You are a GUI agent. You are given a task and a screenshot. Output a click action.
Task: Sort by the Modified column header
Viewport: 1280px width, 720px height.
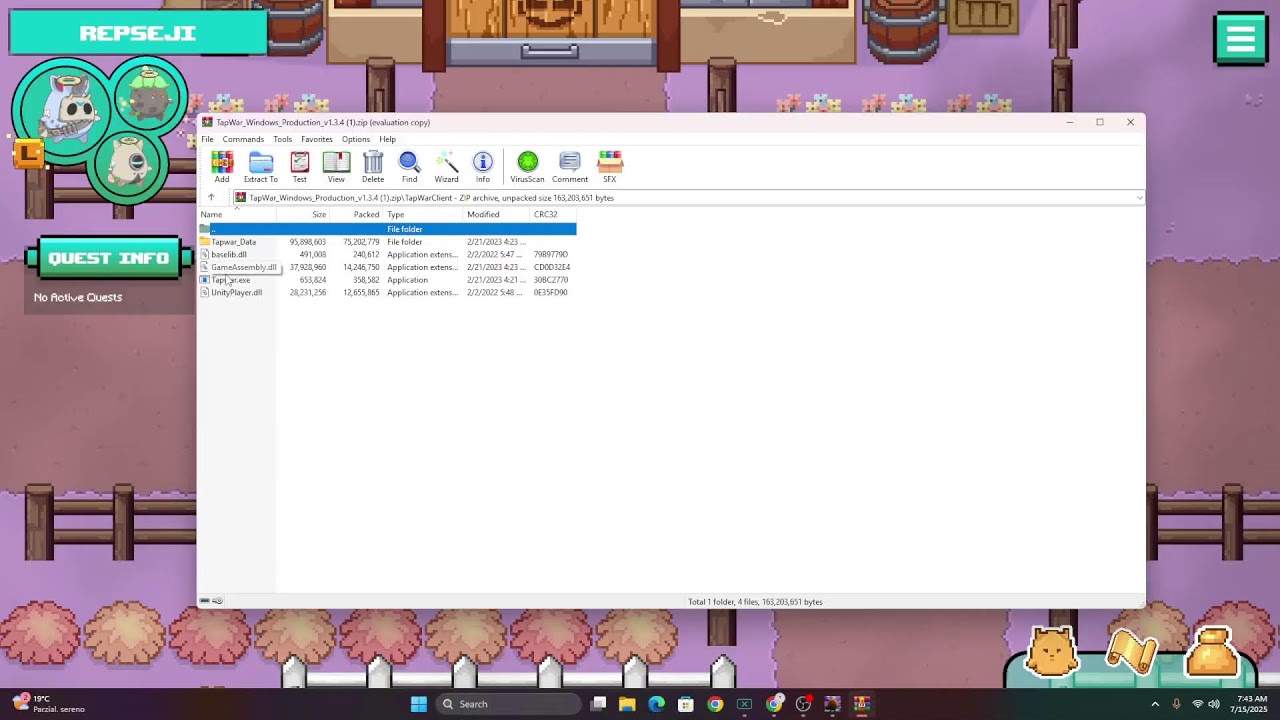click(x=497, y=215)
